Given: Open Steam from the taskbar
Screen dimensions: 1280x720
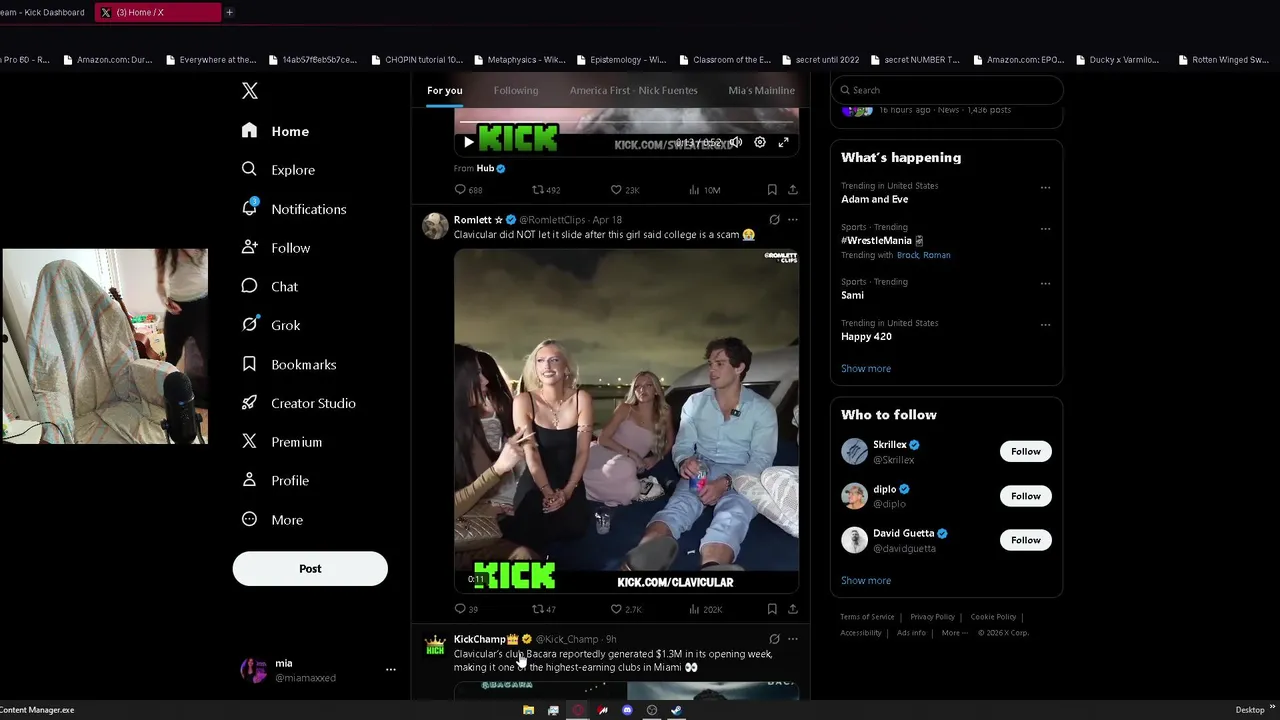Looking at the screenshot, I should click(x=676, y=710).
